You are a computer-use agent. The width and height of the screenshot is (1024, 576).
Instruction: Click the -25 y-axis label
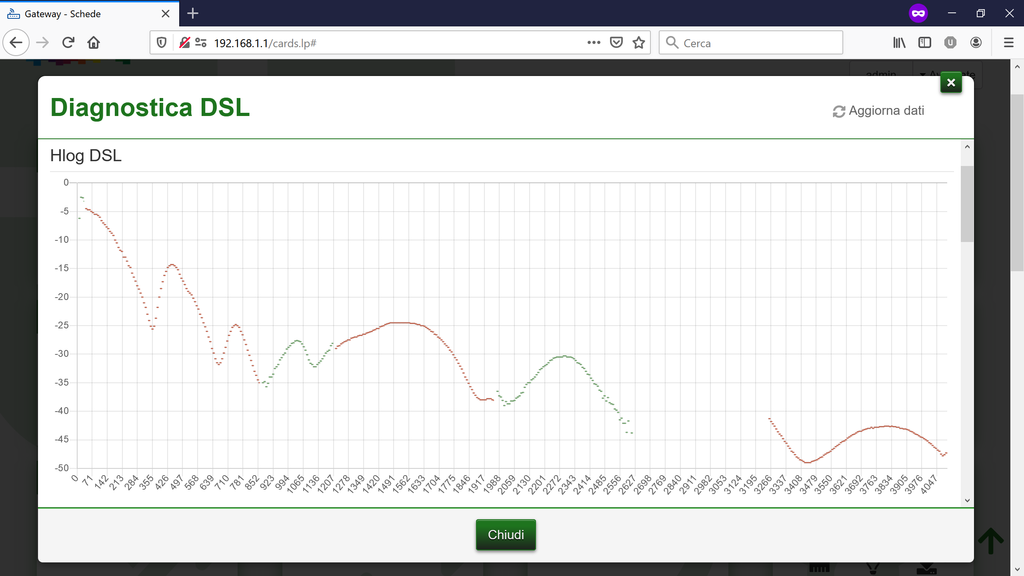[x=61, y=325]
